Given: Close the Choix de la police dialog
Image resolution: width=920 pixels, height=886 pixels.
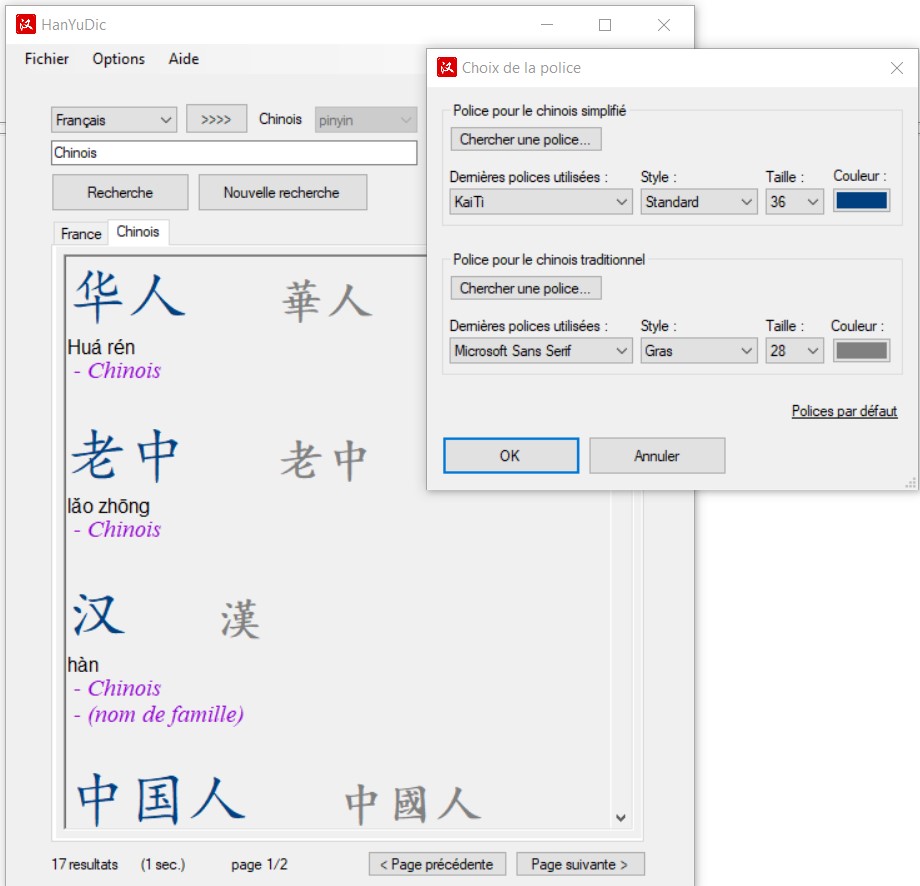Looking at the screenshot, I should click(896, 68).
